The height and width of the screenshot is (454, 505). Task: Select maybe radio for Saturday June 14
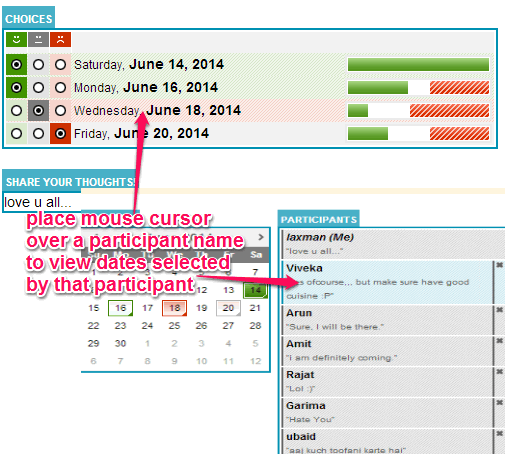coord(38,64)
